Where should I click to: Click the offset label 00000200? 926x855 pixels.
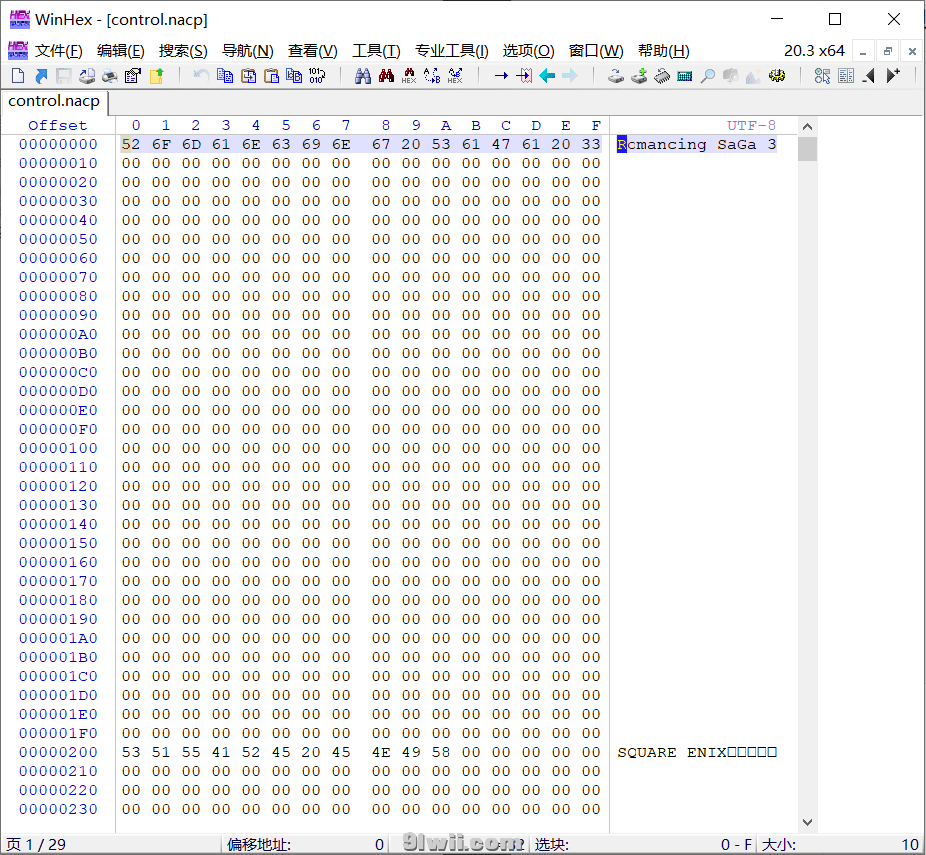click(x=58, y=752)
